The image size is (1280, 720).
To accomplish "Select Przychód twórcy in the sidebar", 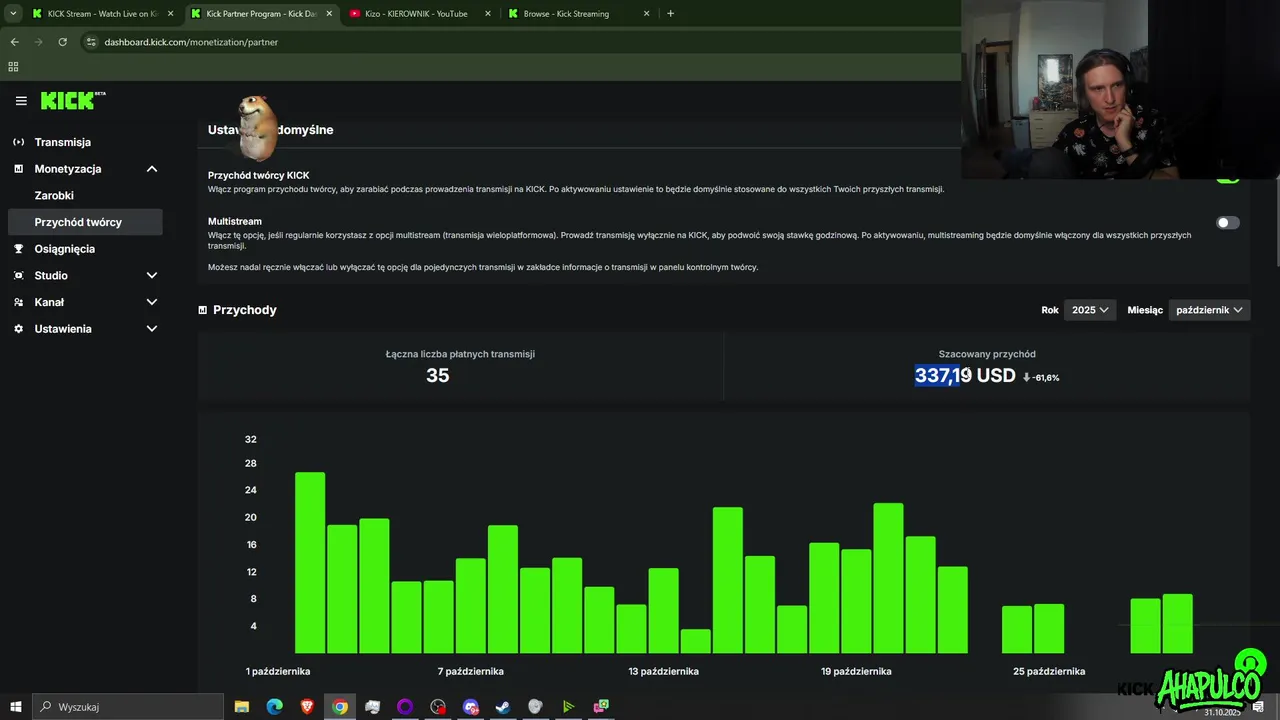I will [84, 222].
